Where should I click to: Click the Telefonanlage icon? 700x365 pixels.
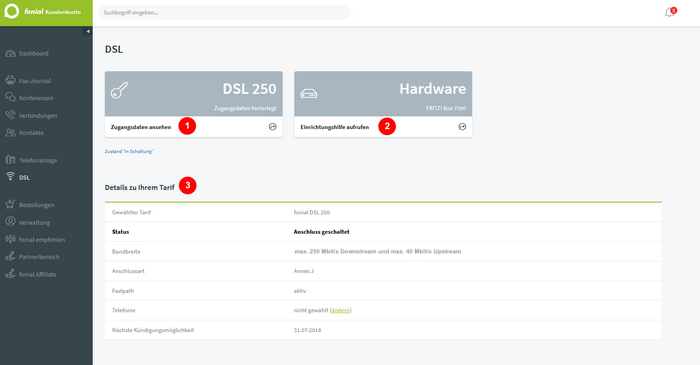[x=10, y=160]
